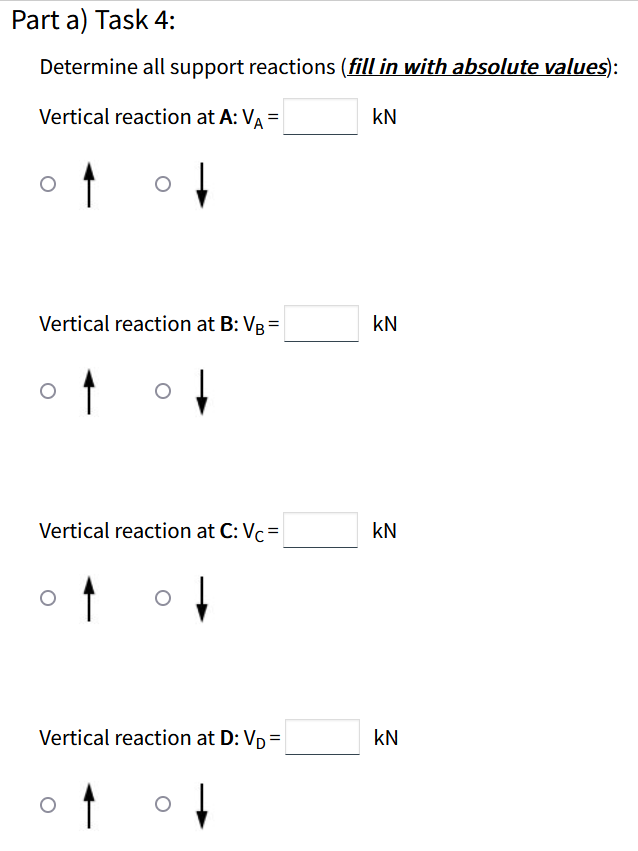638x851 pixels.
Task: Select the upward arrow for reaction at C
Action: coord(88,598)
